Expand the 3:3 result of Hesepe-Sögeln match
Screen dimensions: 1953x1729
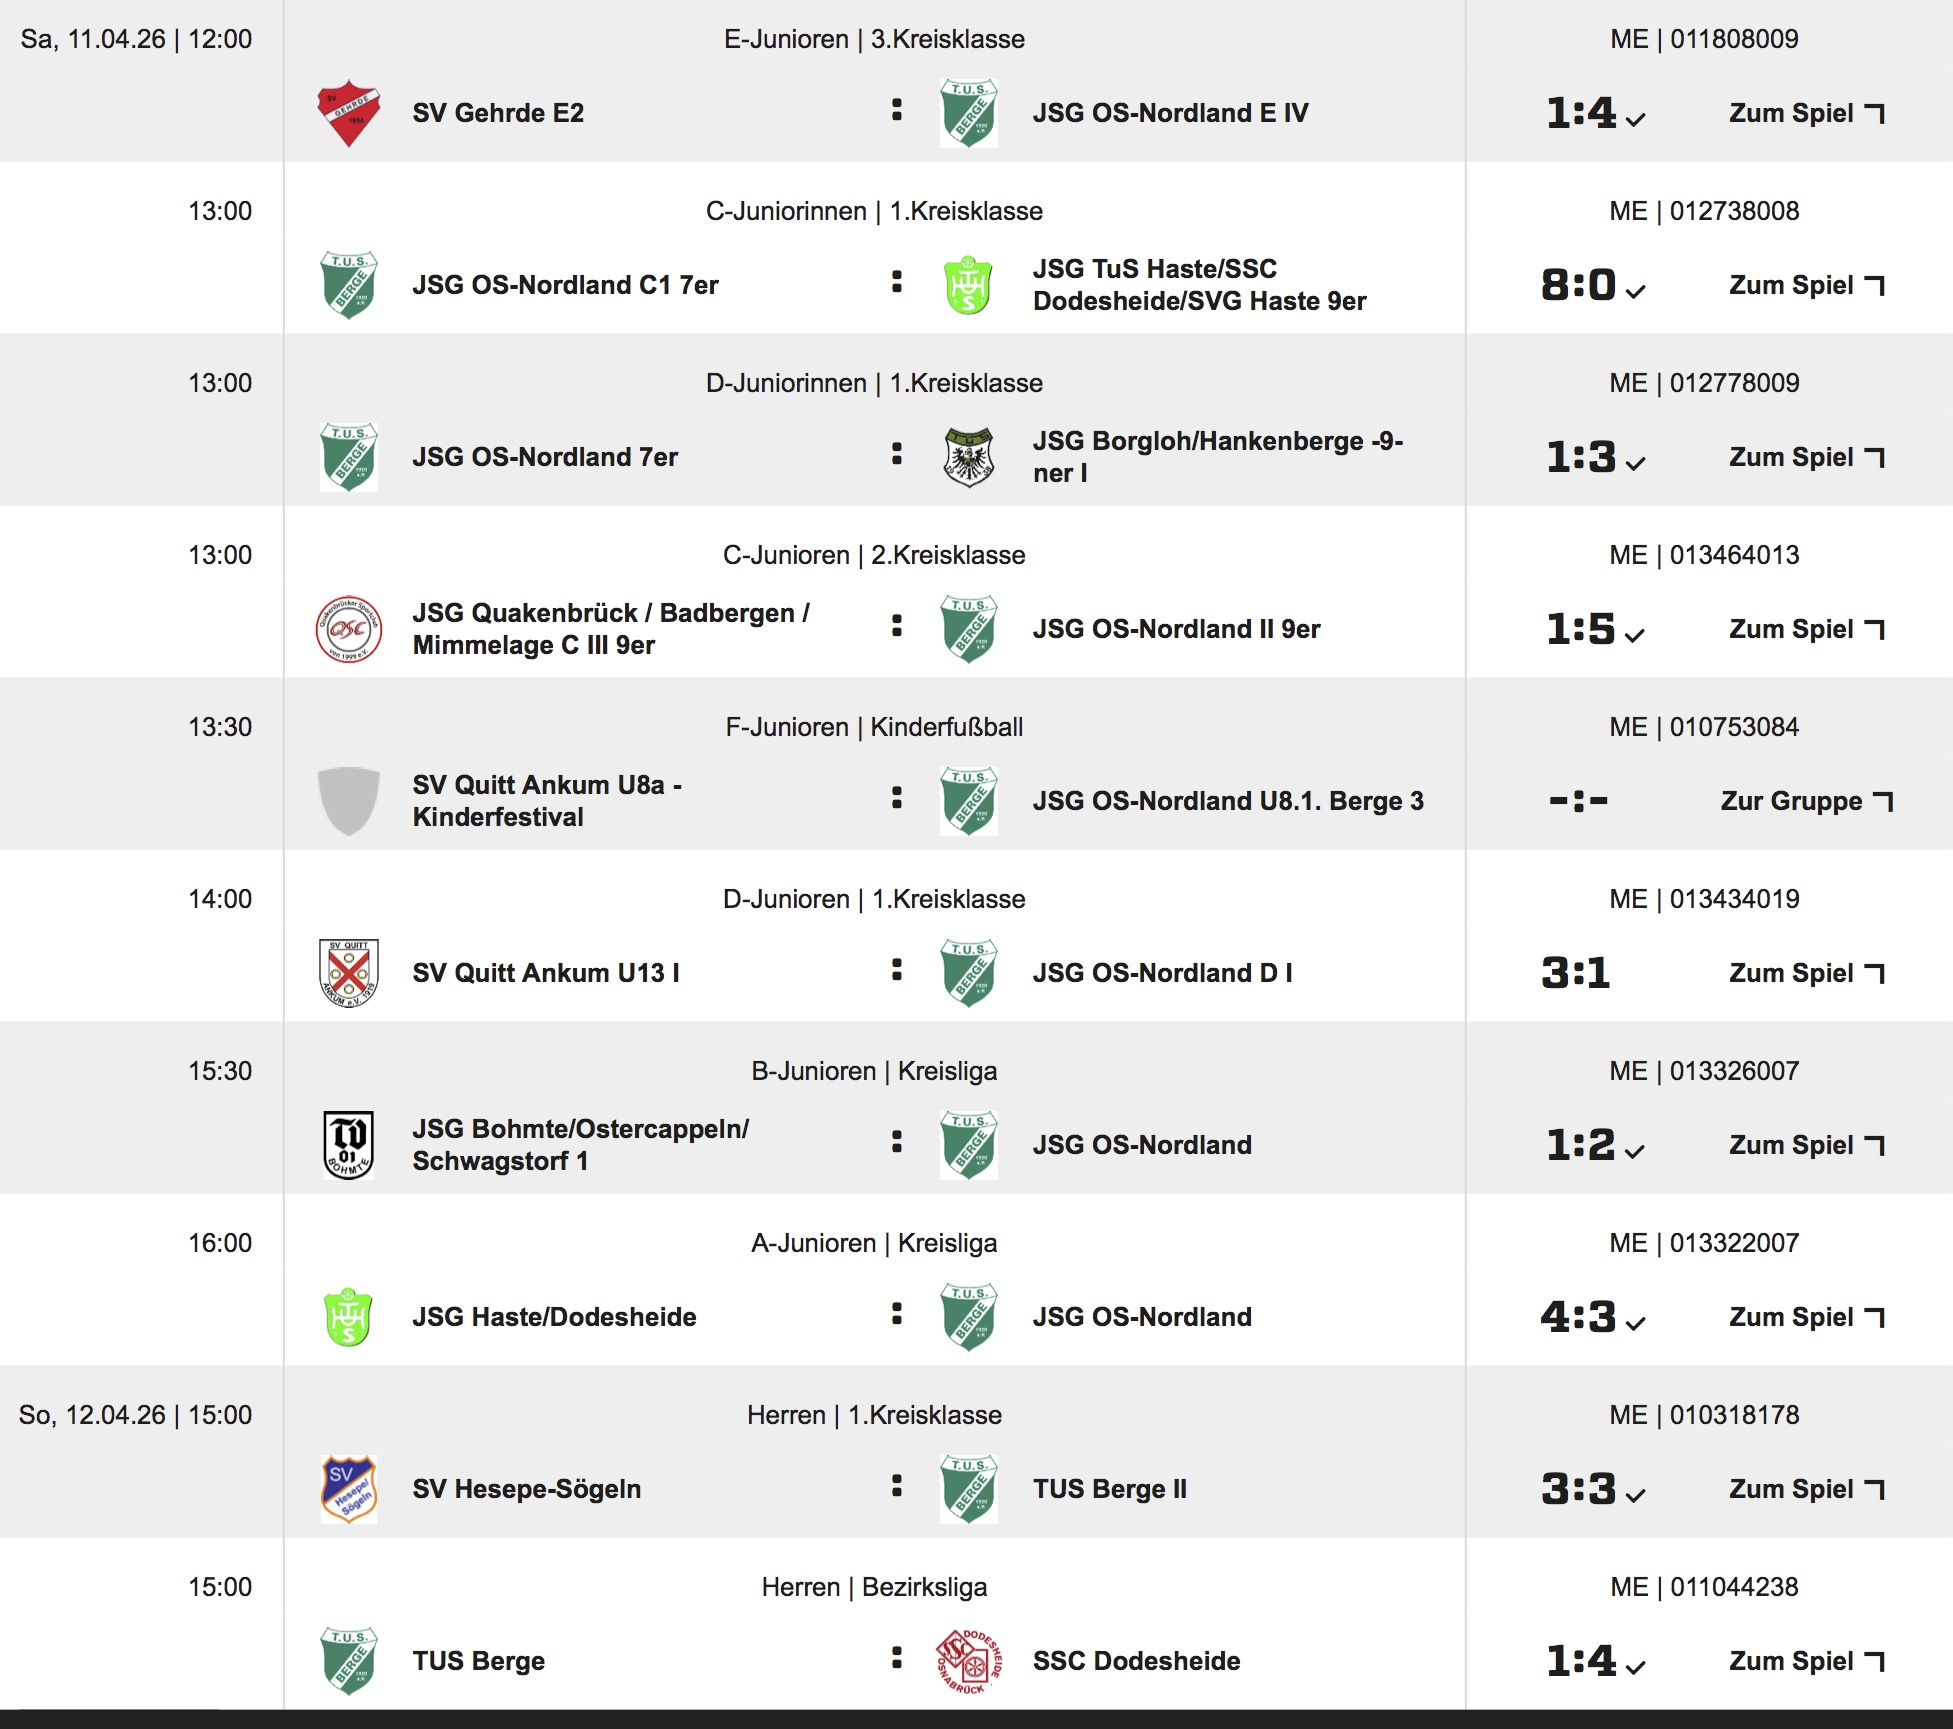pos(1635,1495)
